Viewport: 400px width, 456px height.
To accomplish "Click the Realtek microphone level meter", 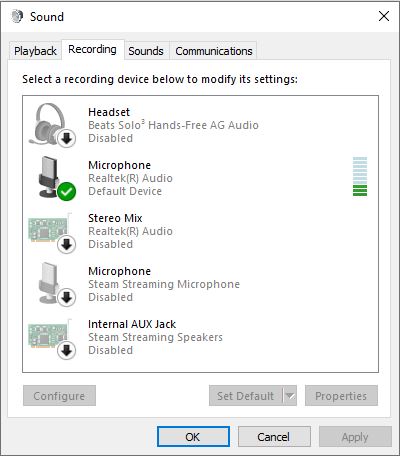I will [360, 177].
